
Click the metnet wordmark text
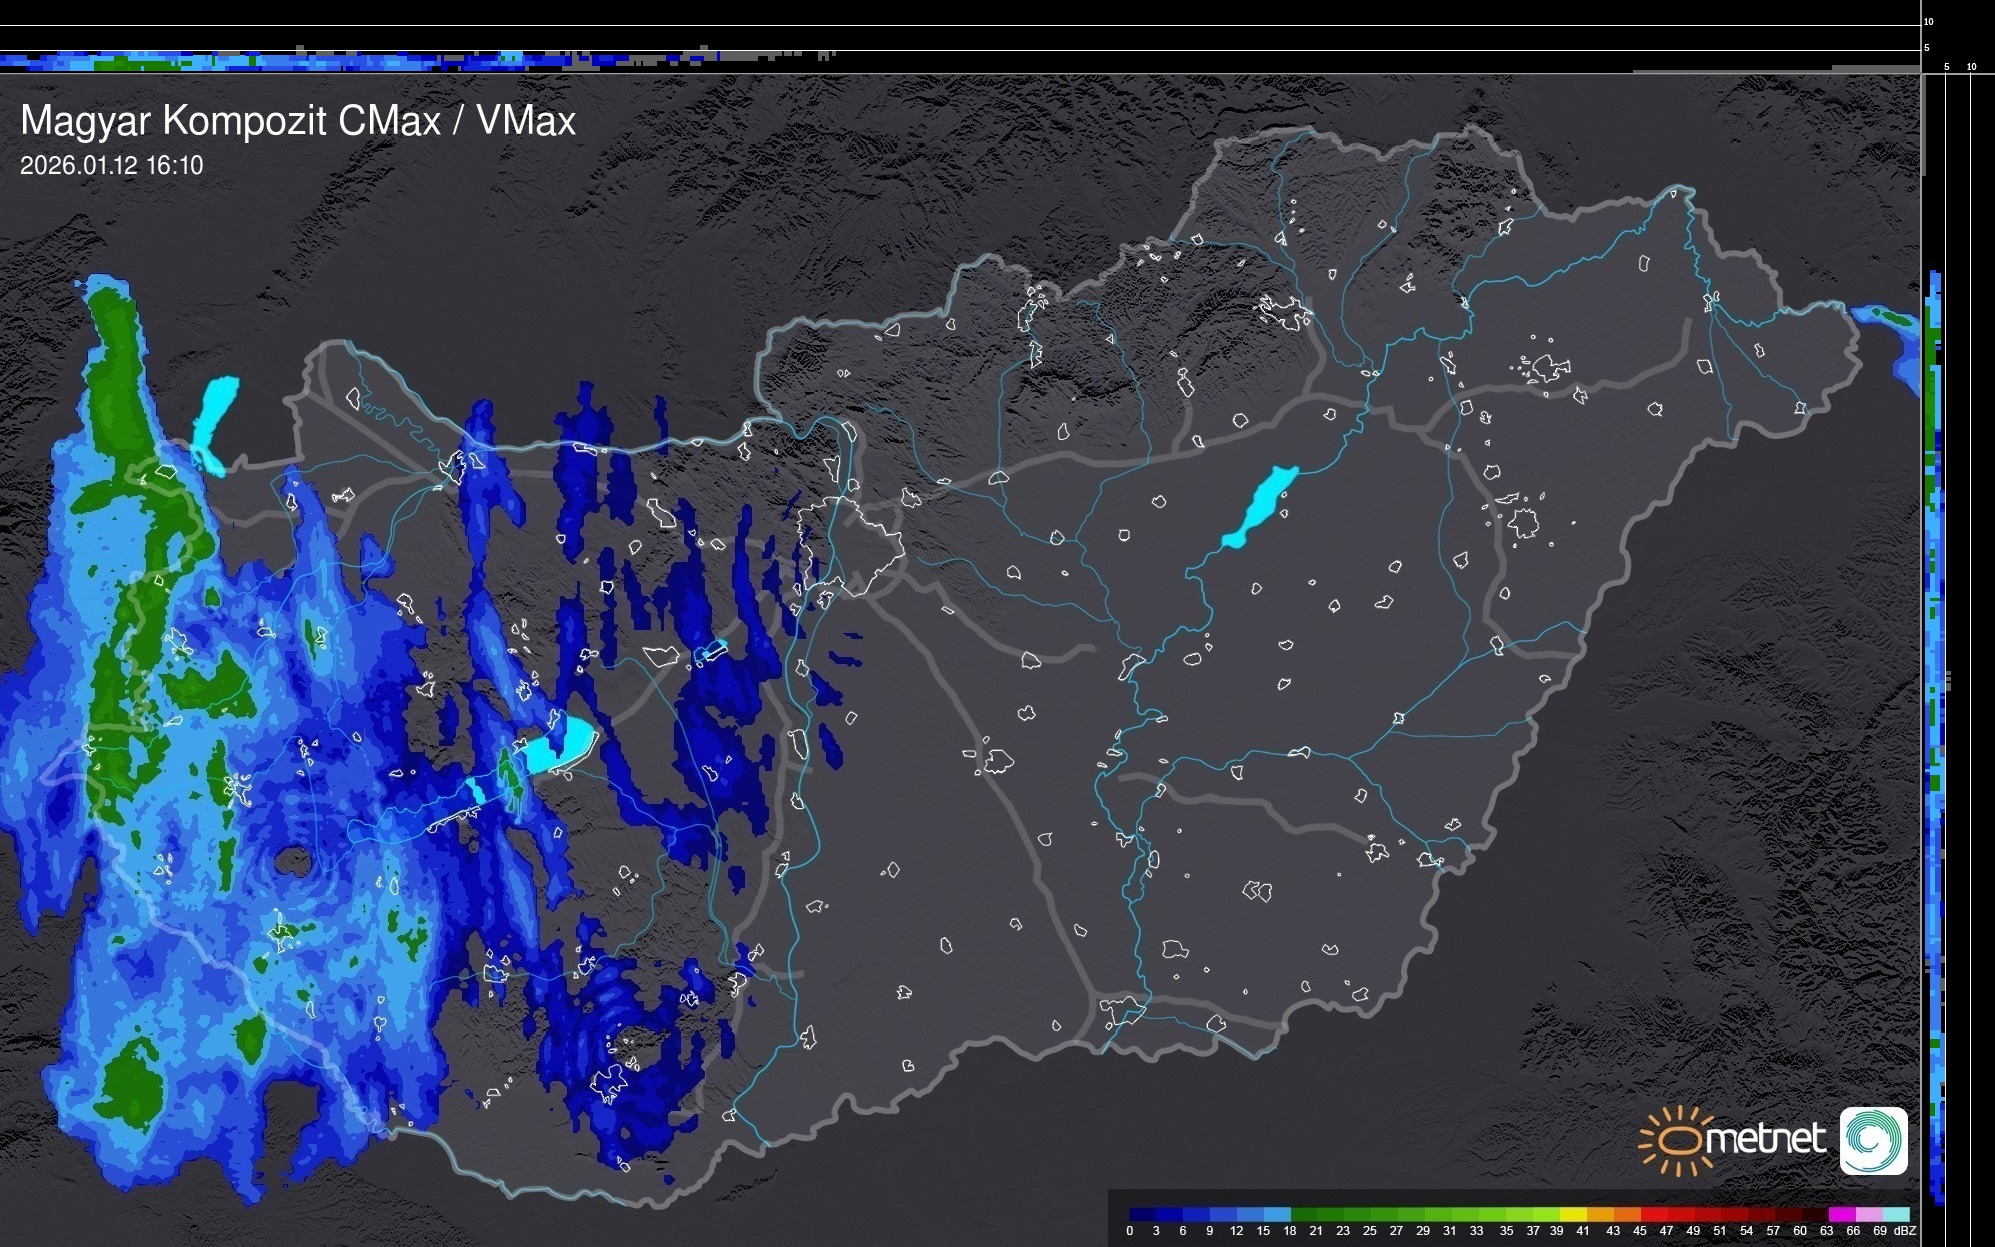pyautogui.click(x=1765, y=1139)
